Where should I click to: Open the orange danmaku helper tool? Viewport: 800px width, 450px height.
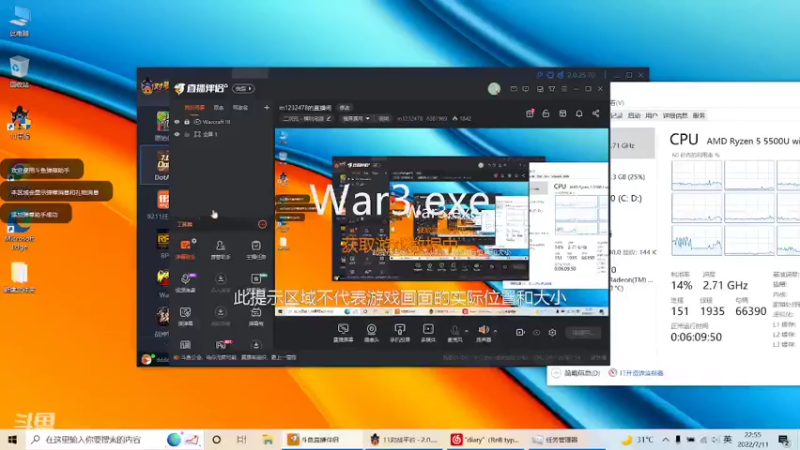pos(186,249)
